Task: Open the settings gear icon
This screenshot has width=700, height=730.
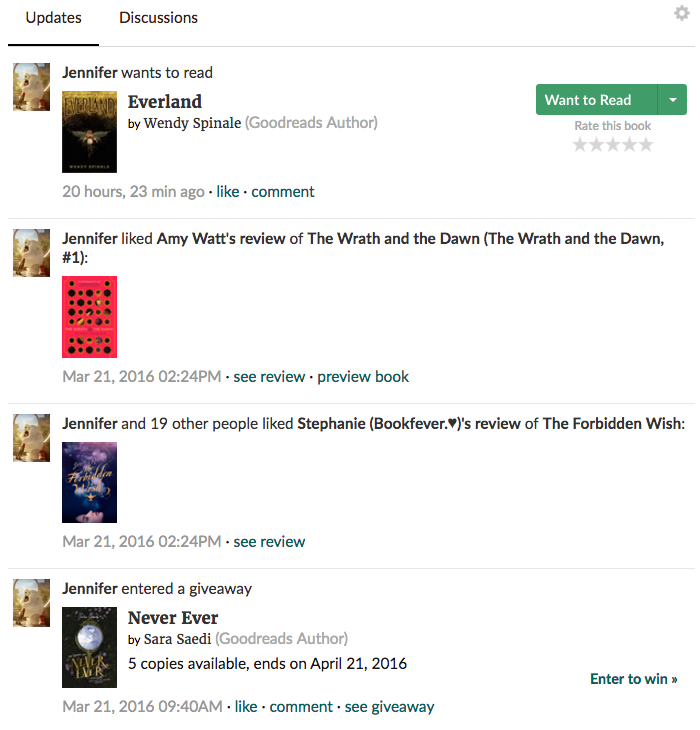Action: (681, 13)
